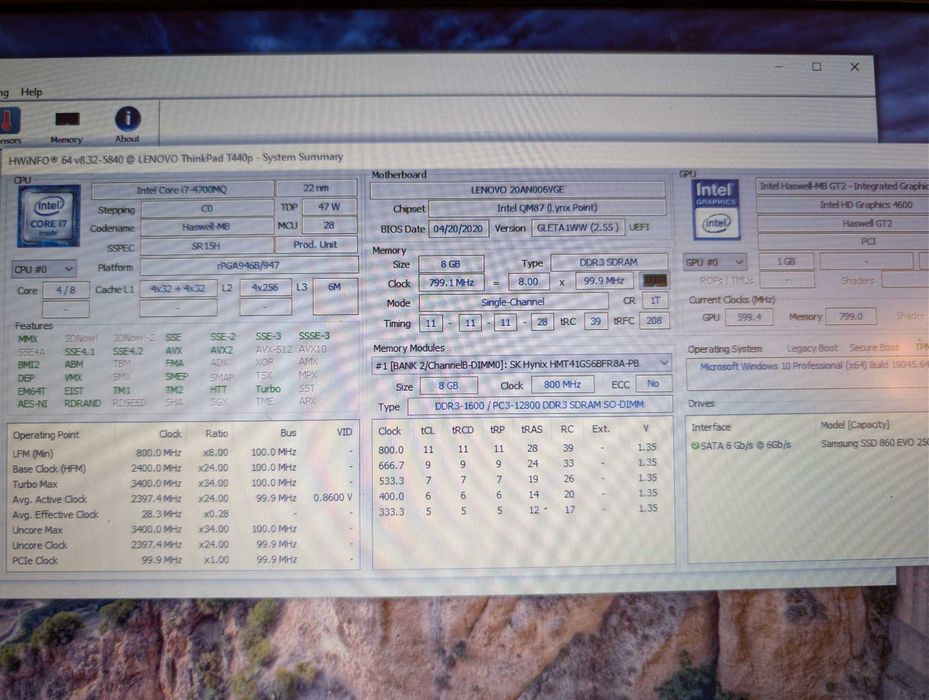Open the About info icon
This screenshot has width=929, height=700.
point(127,125)
